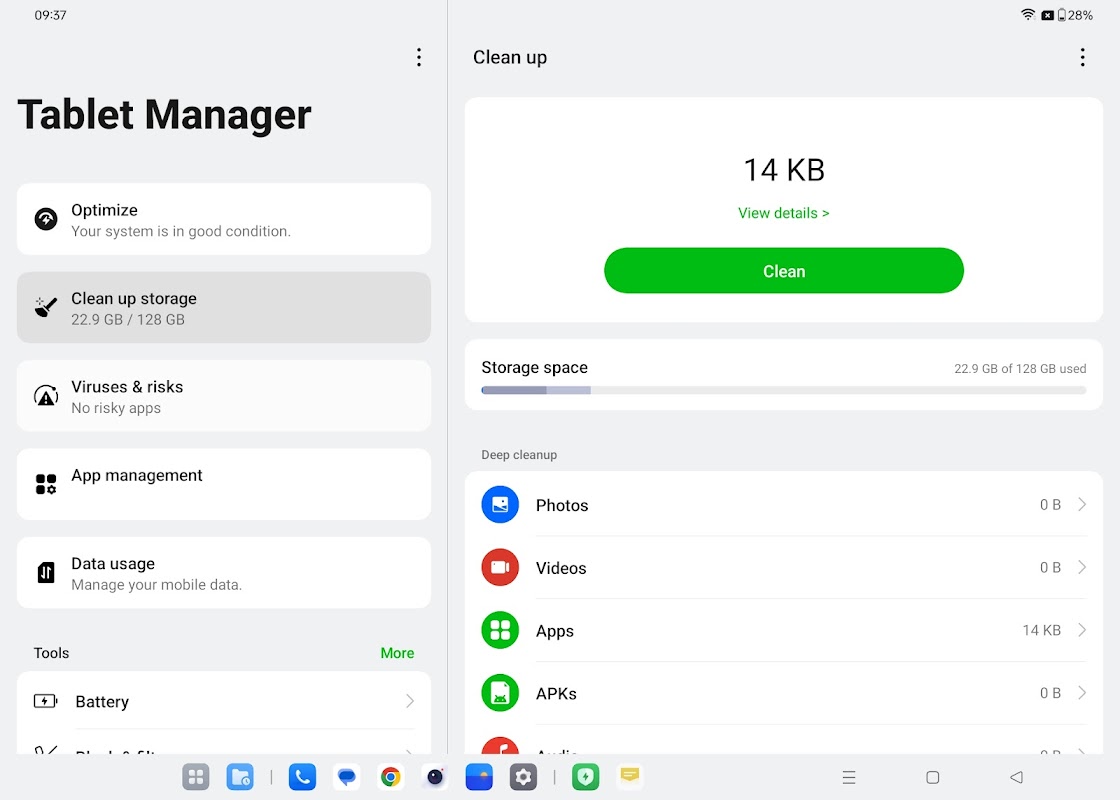Open the Photos deep cleanup icon
Screen dimensions: 1120x800
(x=499, y=504)
